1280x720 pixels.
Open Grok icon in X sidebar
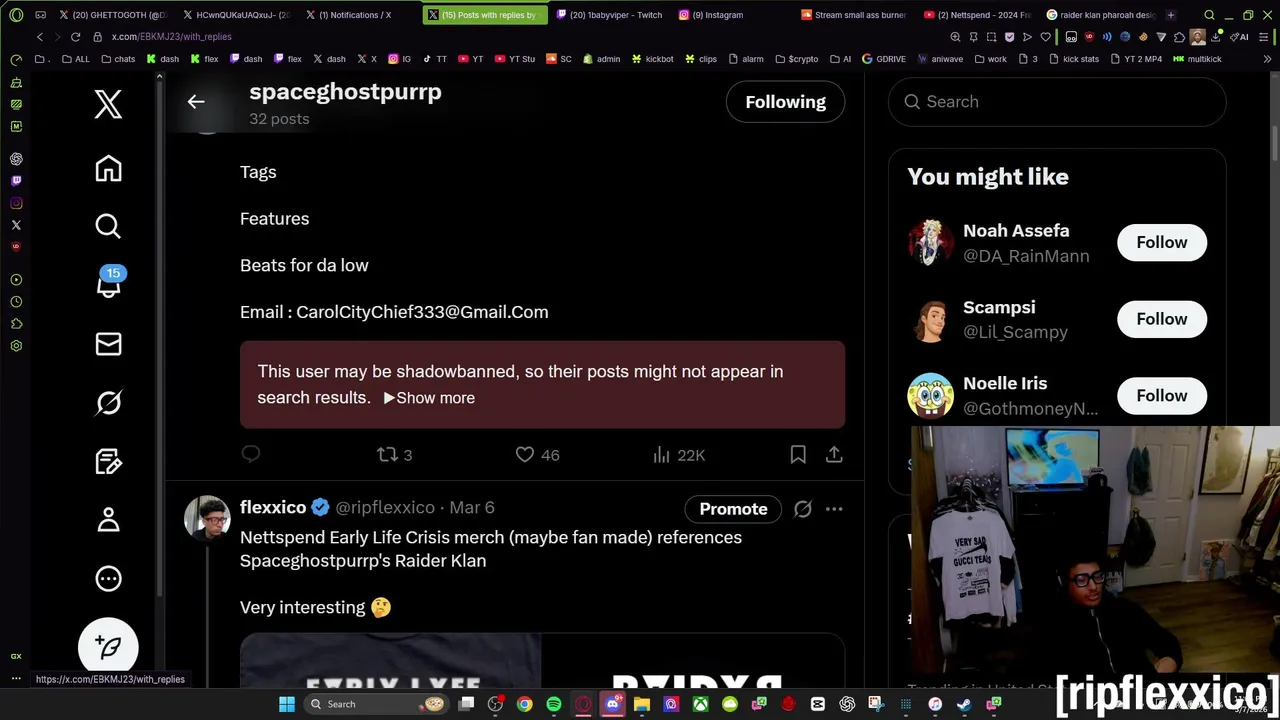[x=108, y=403]
